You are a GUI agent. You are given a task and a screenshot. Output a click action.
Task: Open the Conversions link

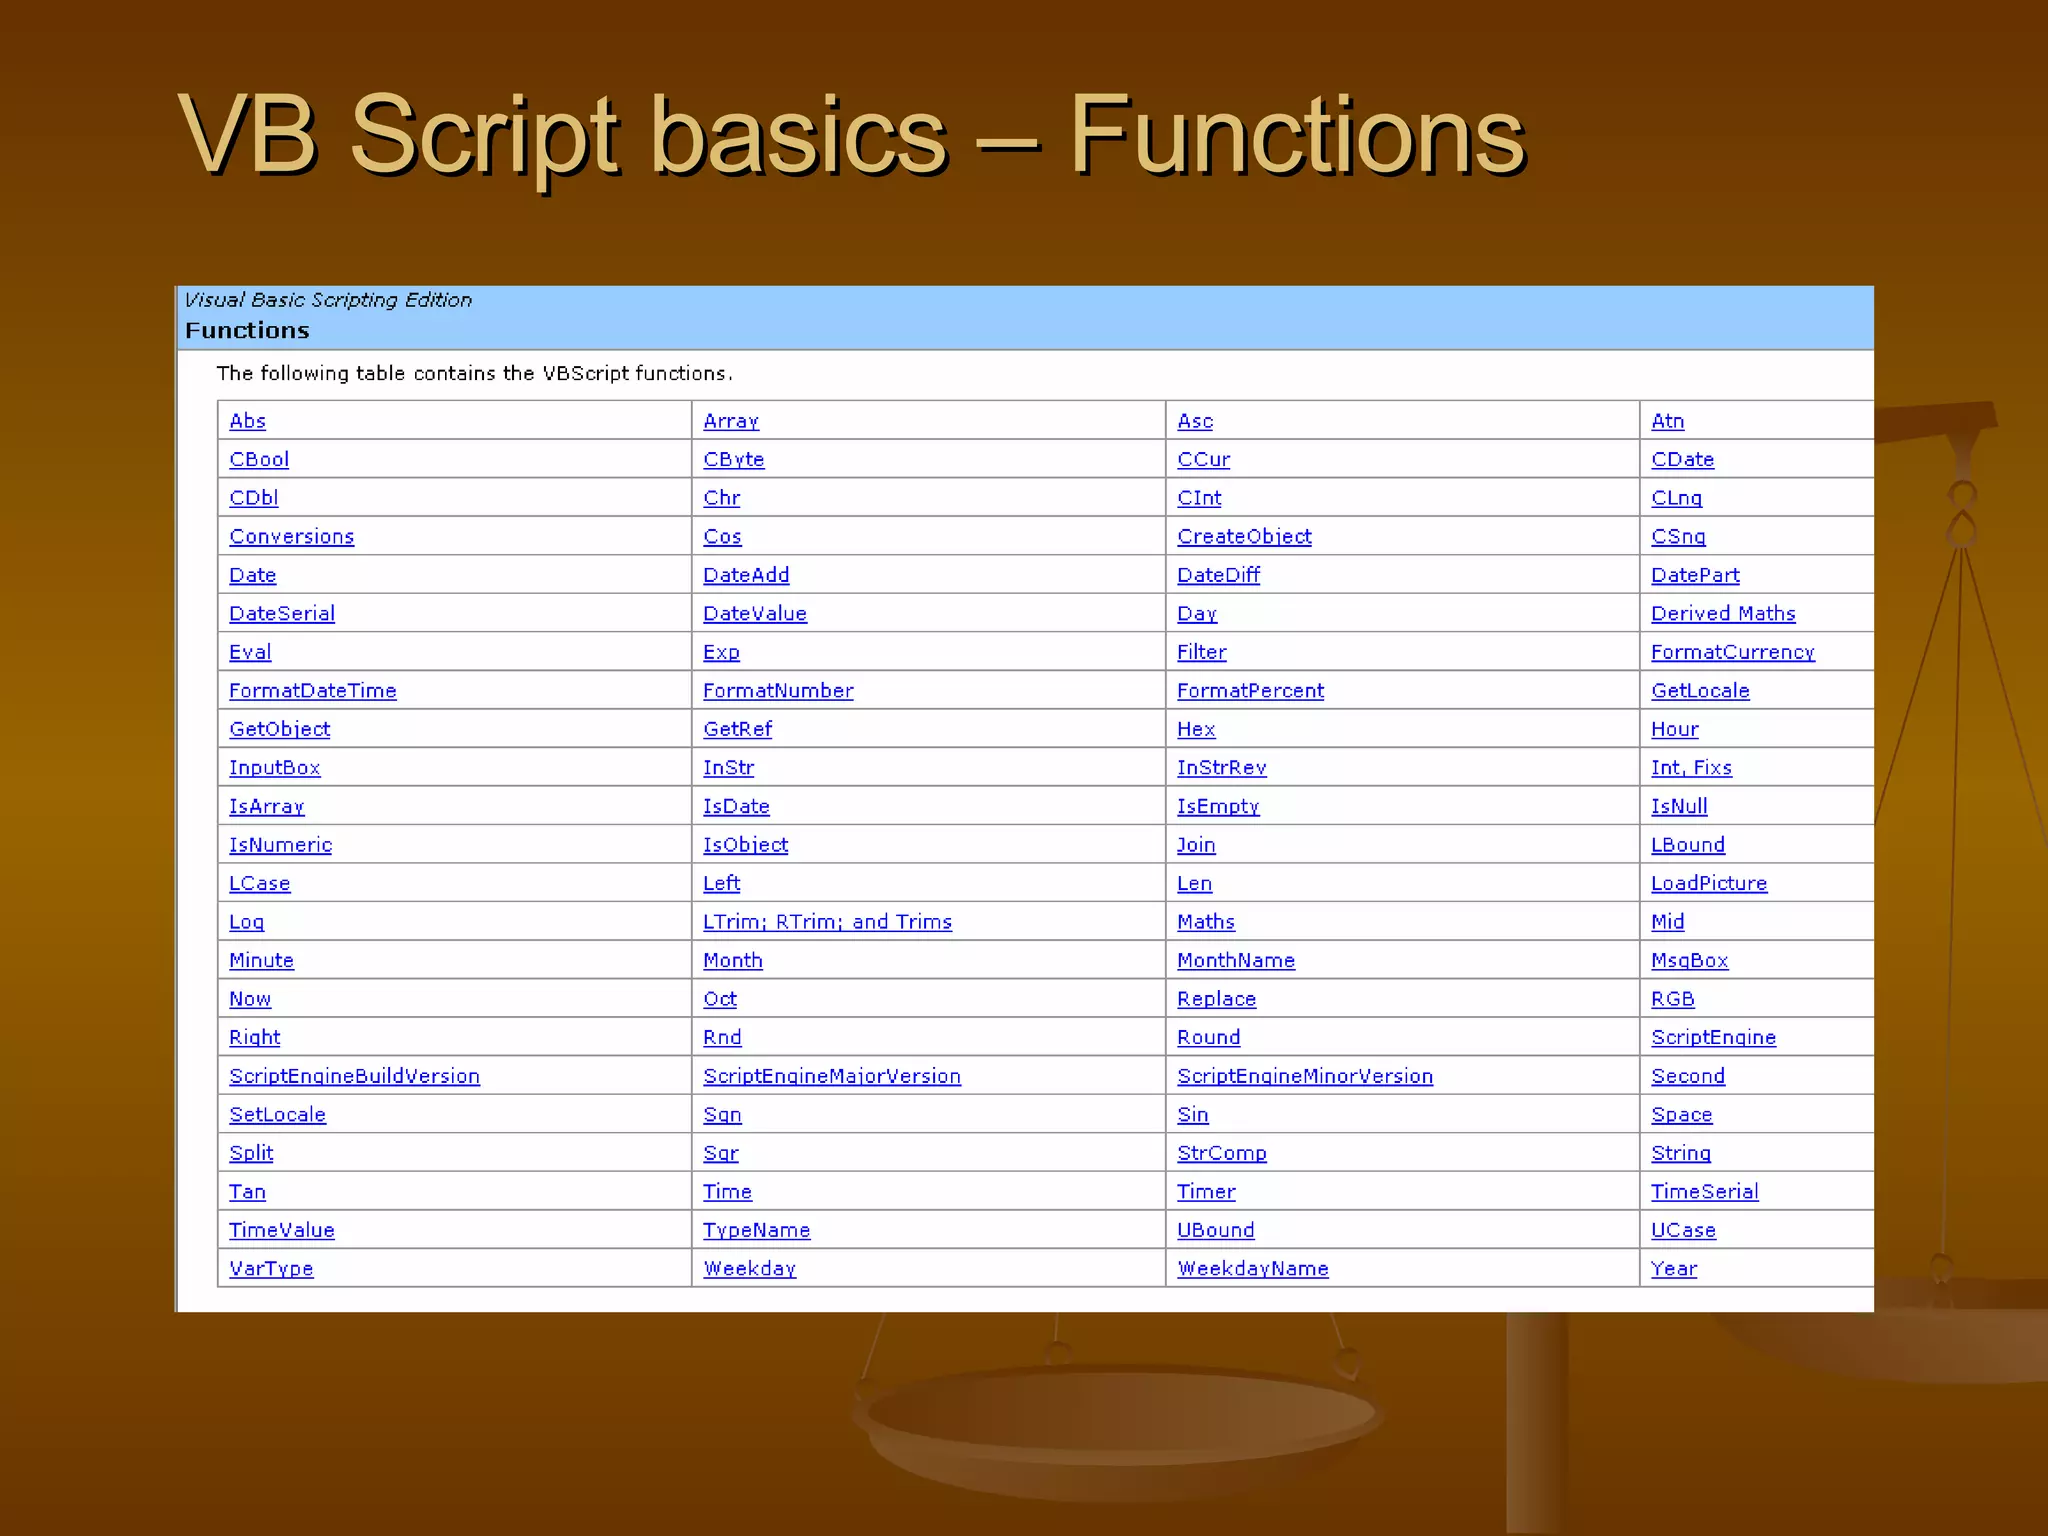point(292,536)
